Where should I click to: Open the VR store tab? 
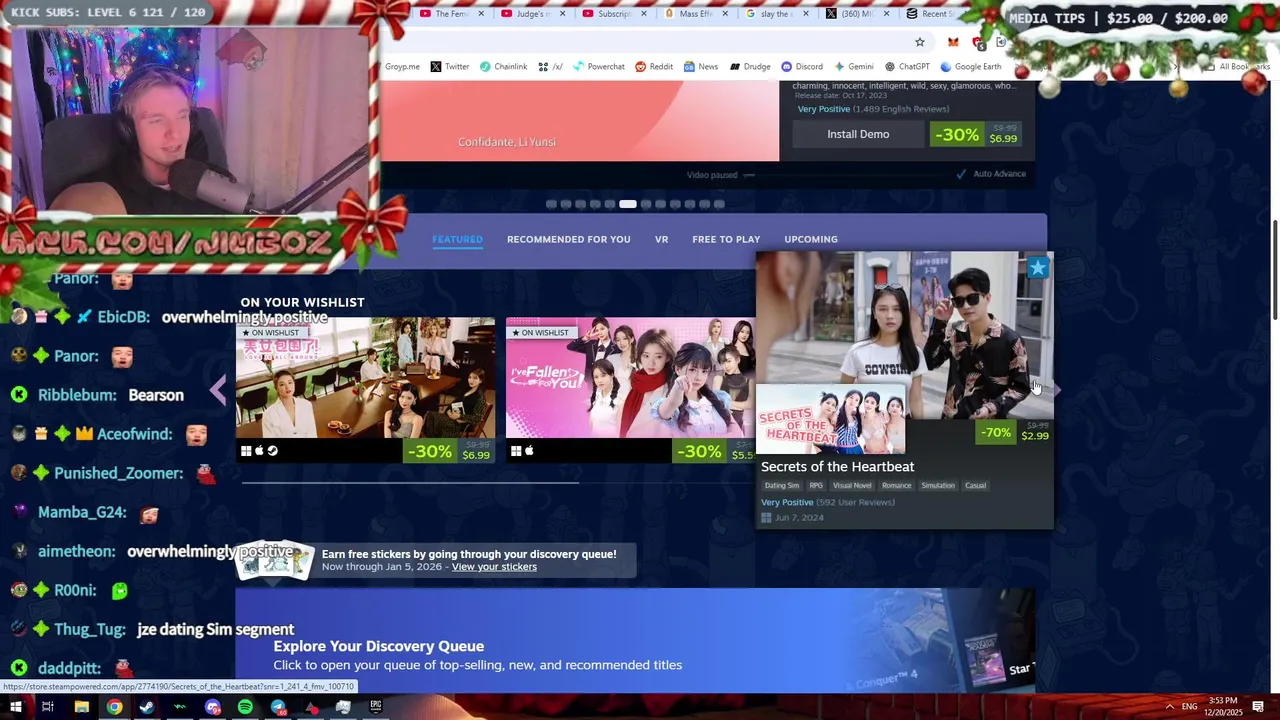(x=661, y=239)
